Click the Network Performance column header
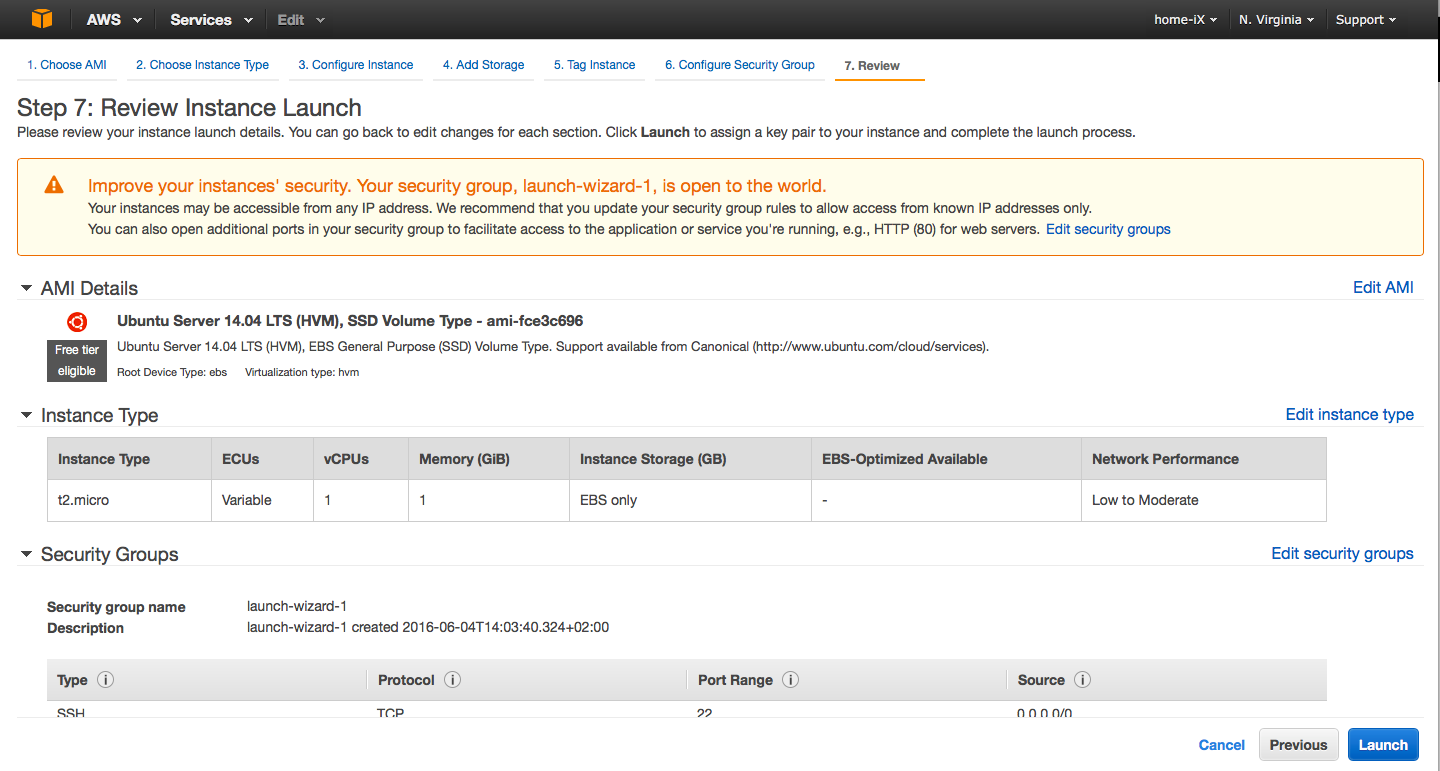 pos(1204,459)
